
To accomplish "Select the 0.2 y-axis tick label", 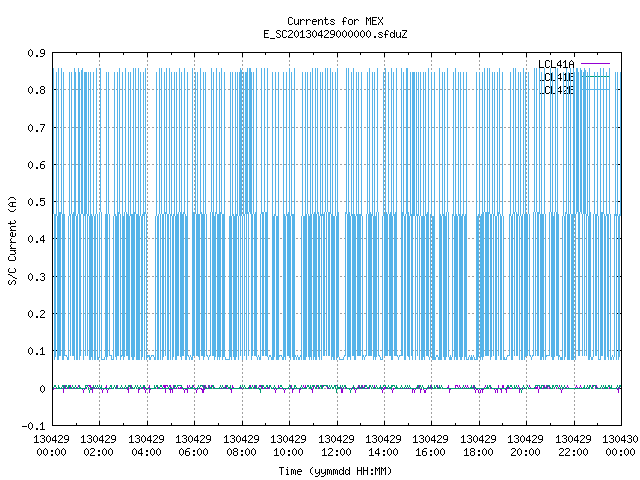I will [36, 314].
